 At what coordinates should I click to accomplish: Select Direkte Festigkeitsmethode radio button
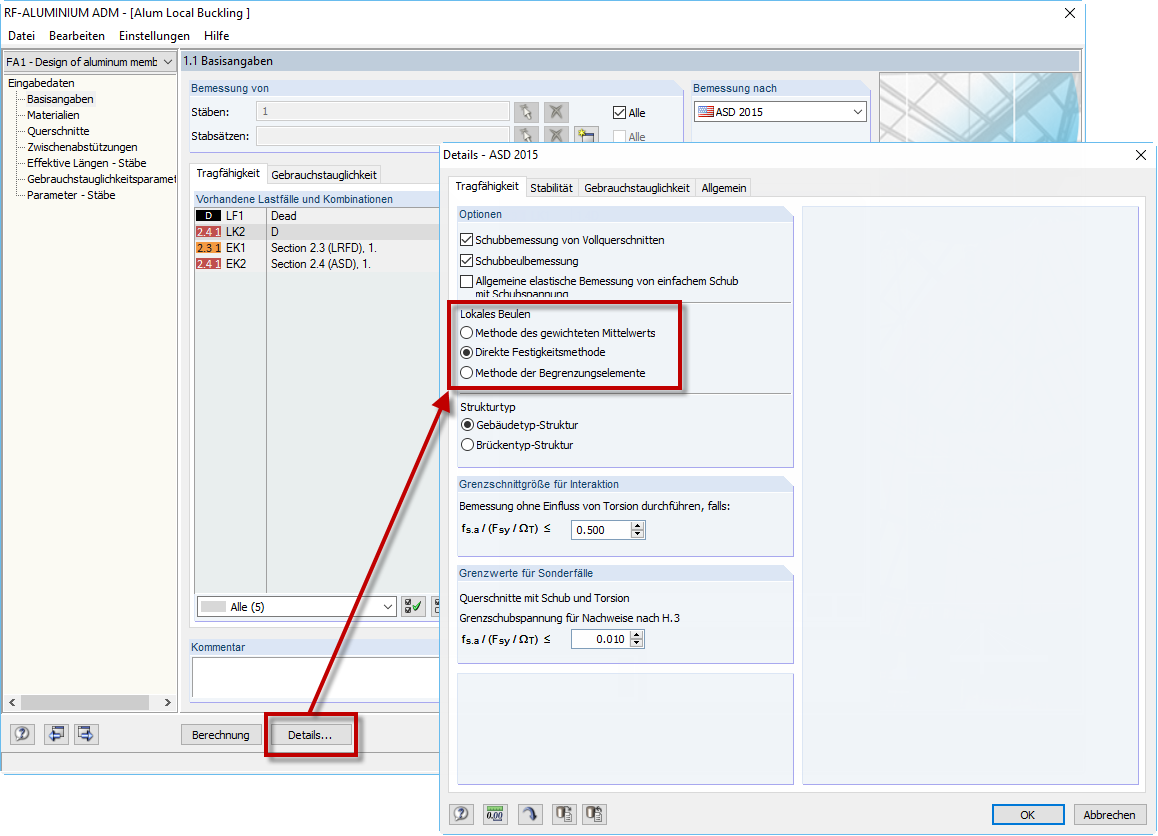click(466, 352)
